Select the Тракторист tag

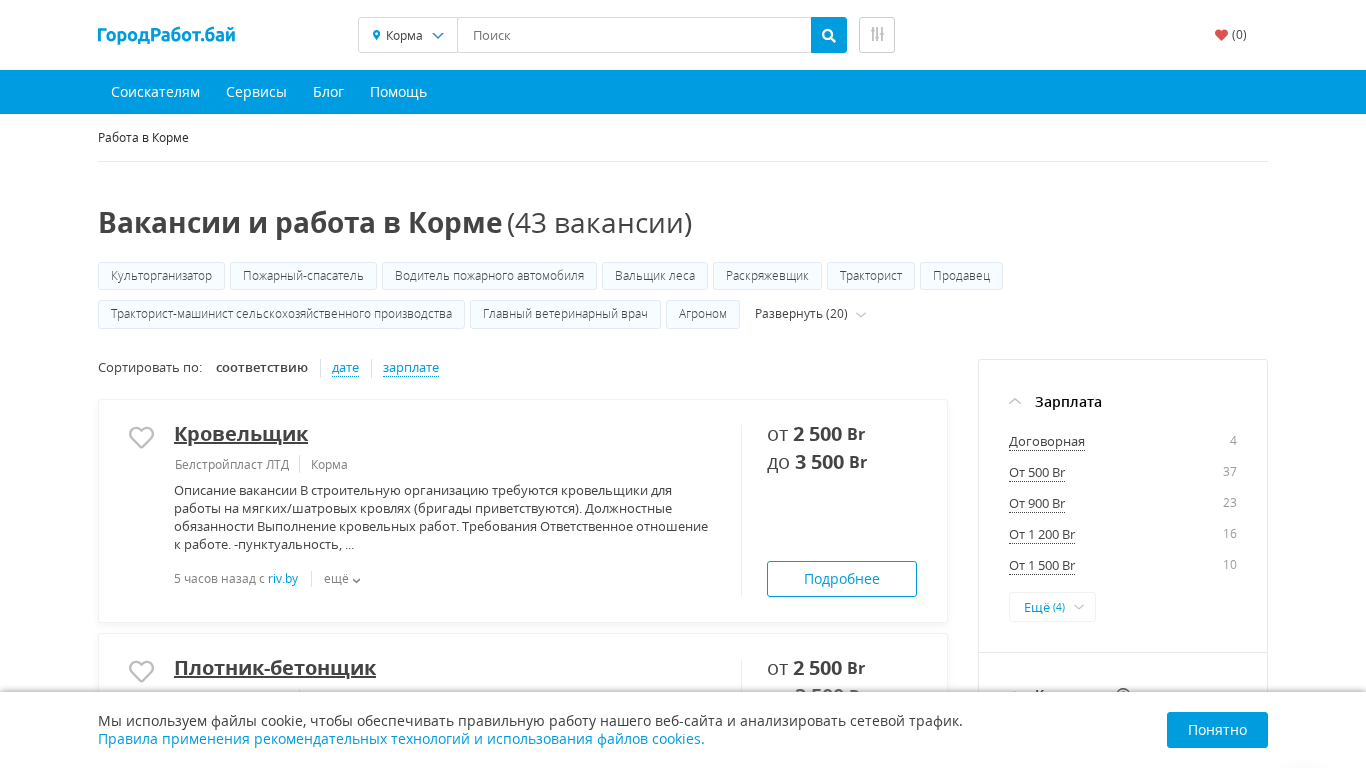click(871, 276)
